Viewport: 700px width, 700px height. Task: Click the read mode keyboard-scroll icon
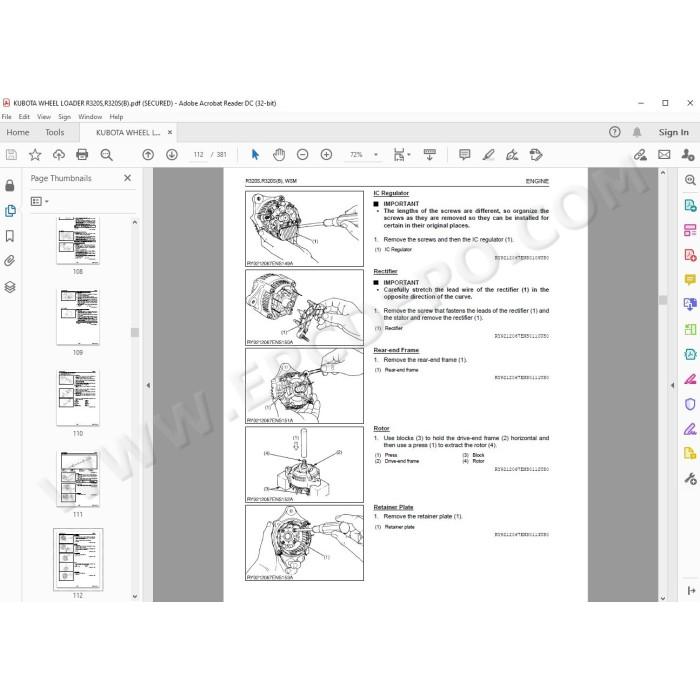tap(429, 155)
